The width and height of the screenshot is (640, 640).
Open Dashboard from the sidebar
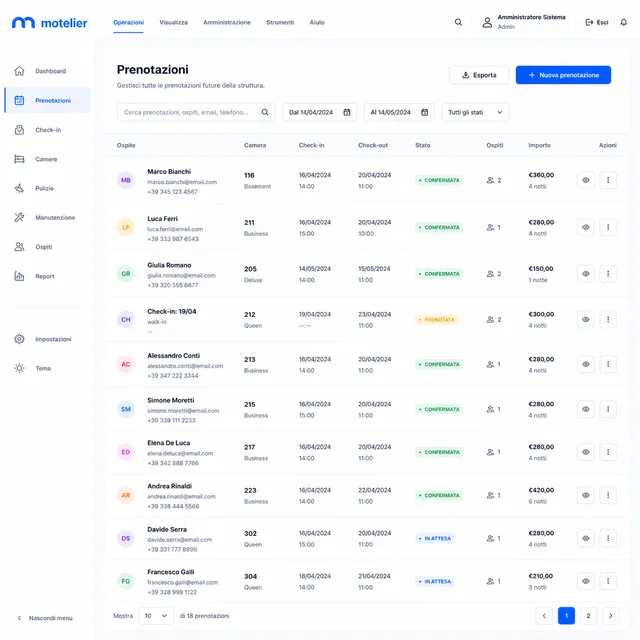tap(47, 71)
